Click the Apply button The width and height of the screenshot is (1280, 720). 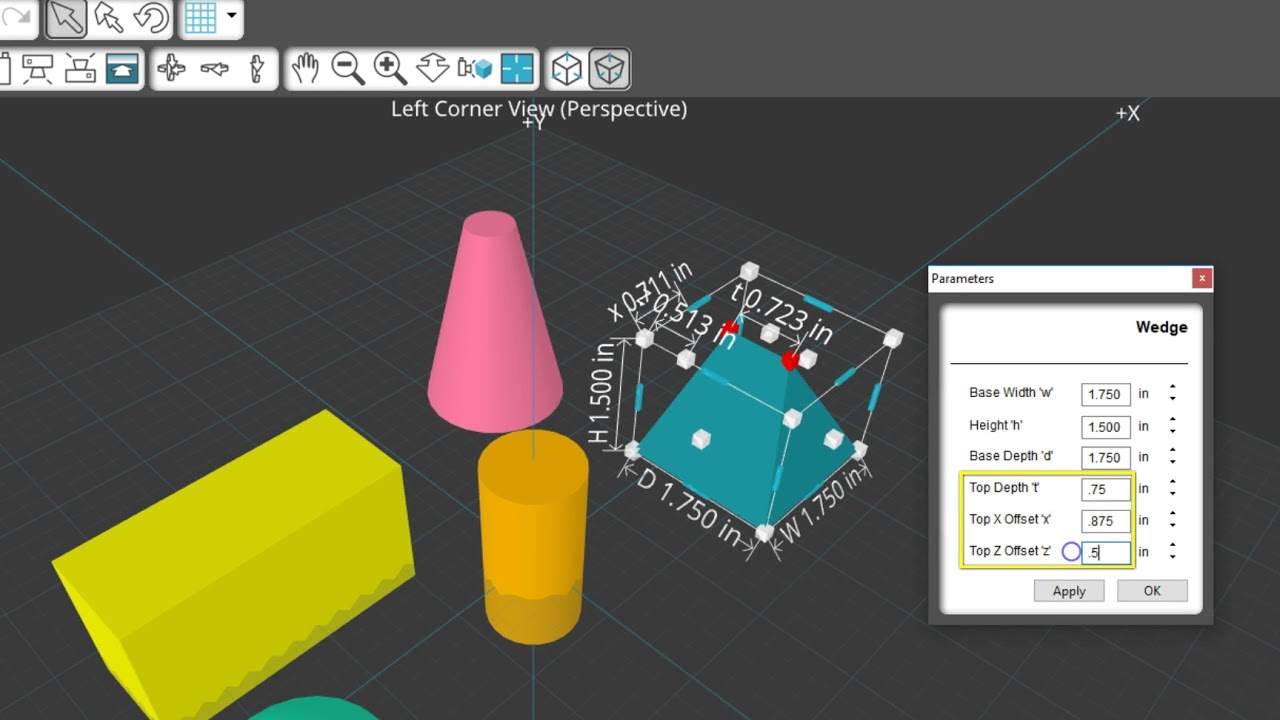[x=1069, y=591]
